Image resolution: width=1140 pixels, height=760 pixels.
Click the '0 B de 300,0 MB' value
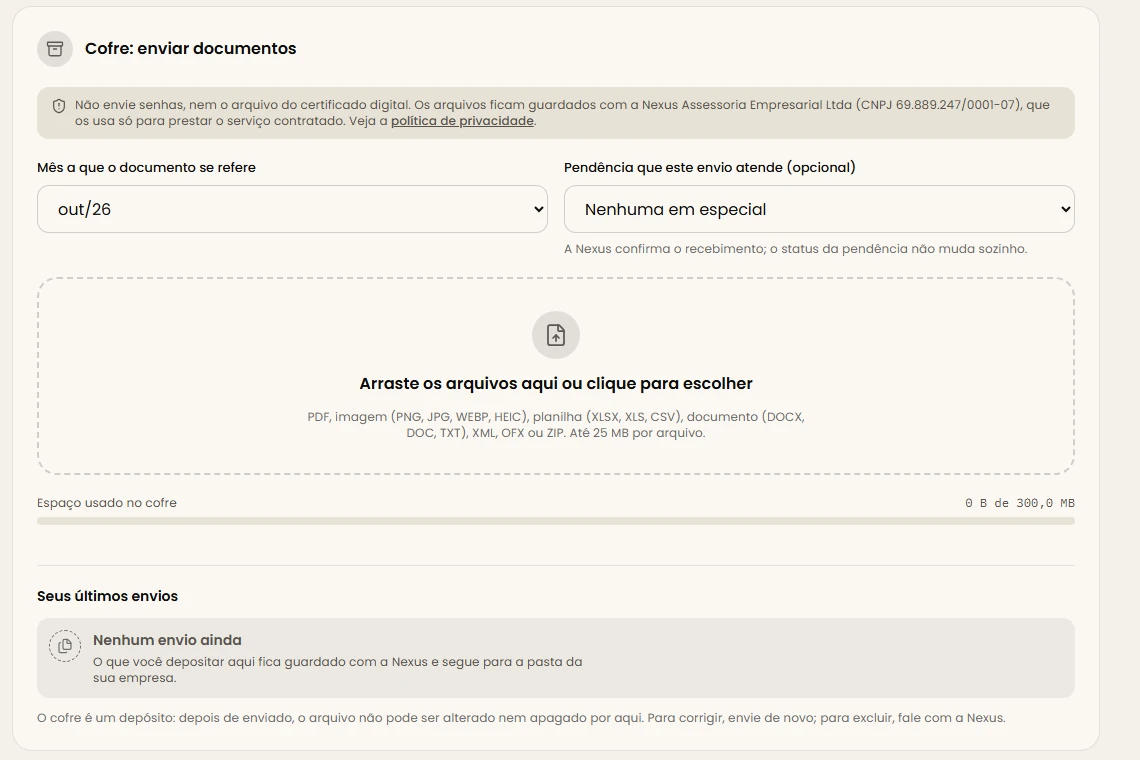tap(1019, 503)
